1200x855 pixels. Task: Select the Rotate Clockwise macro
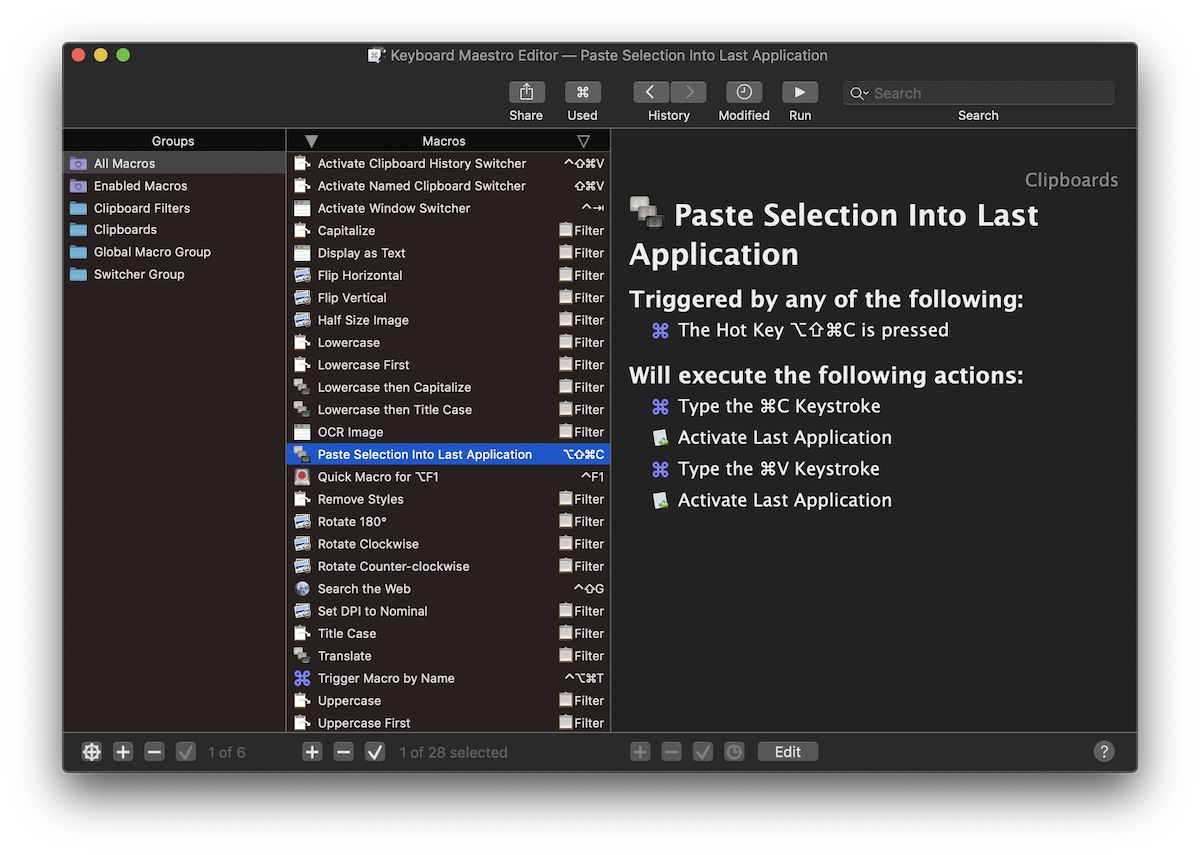(448, 544)
